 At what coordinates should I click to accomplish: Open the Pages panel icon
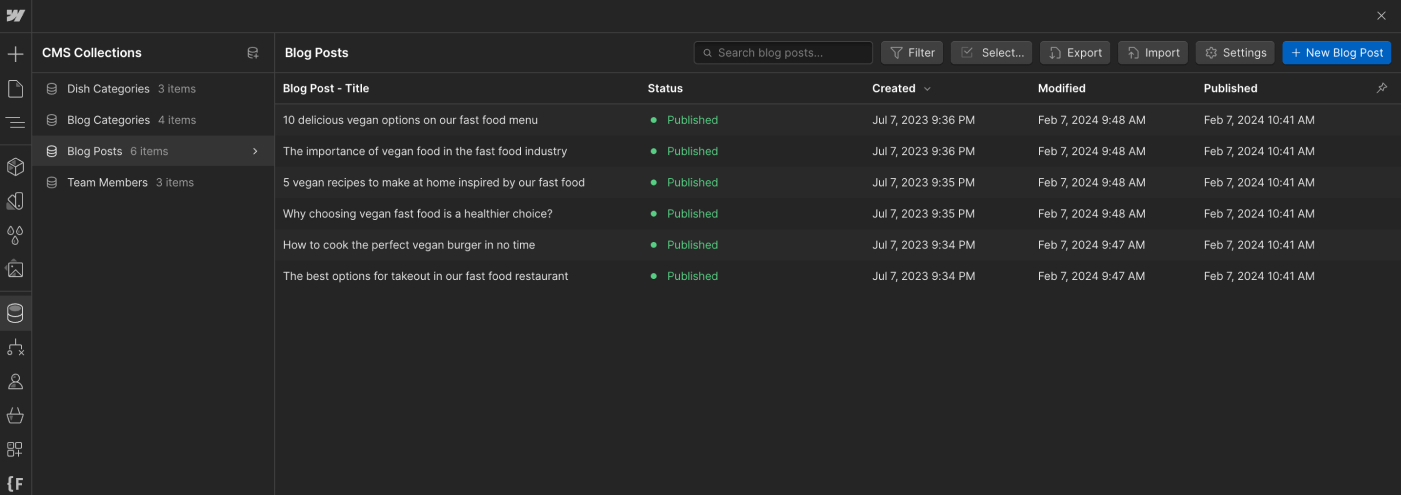15,89
